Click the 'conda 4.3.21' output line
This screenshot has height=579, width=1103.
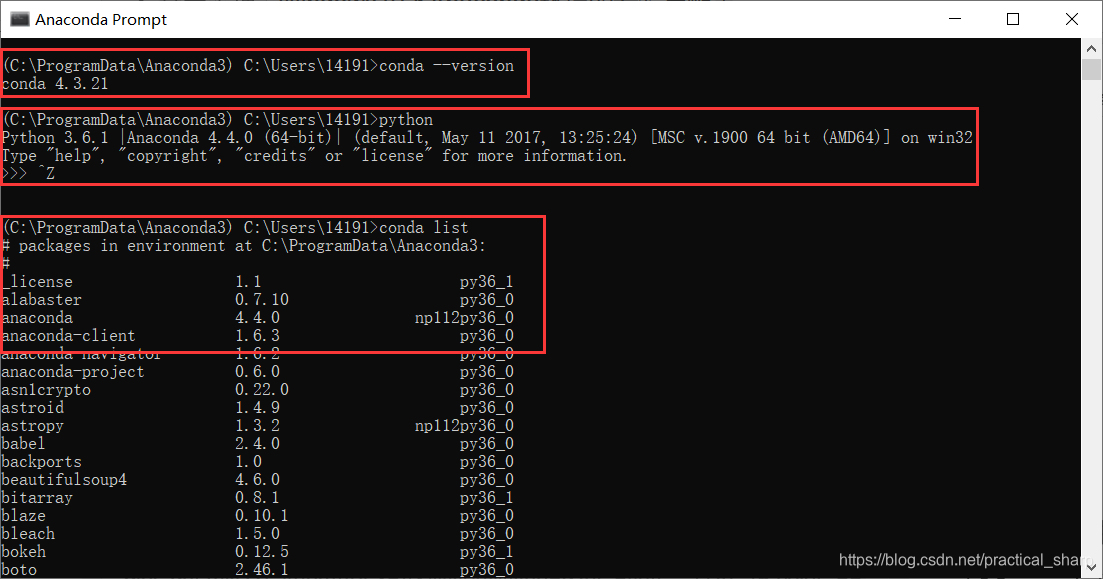pyautogui.click(x=55, y=84)
